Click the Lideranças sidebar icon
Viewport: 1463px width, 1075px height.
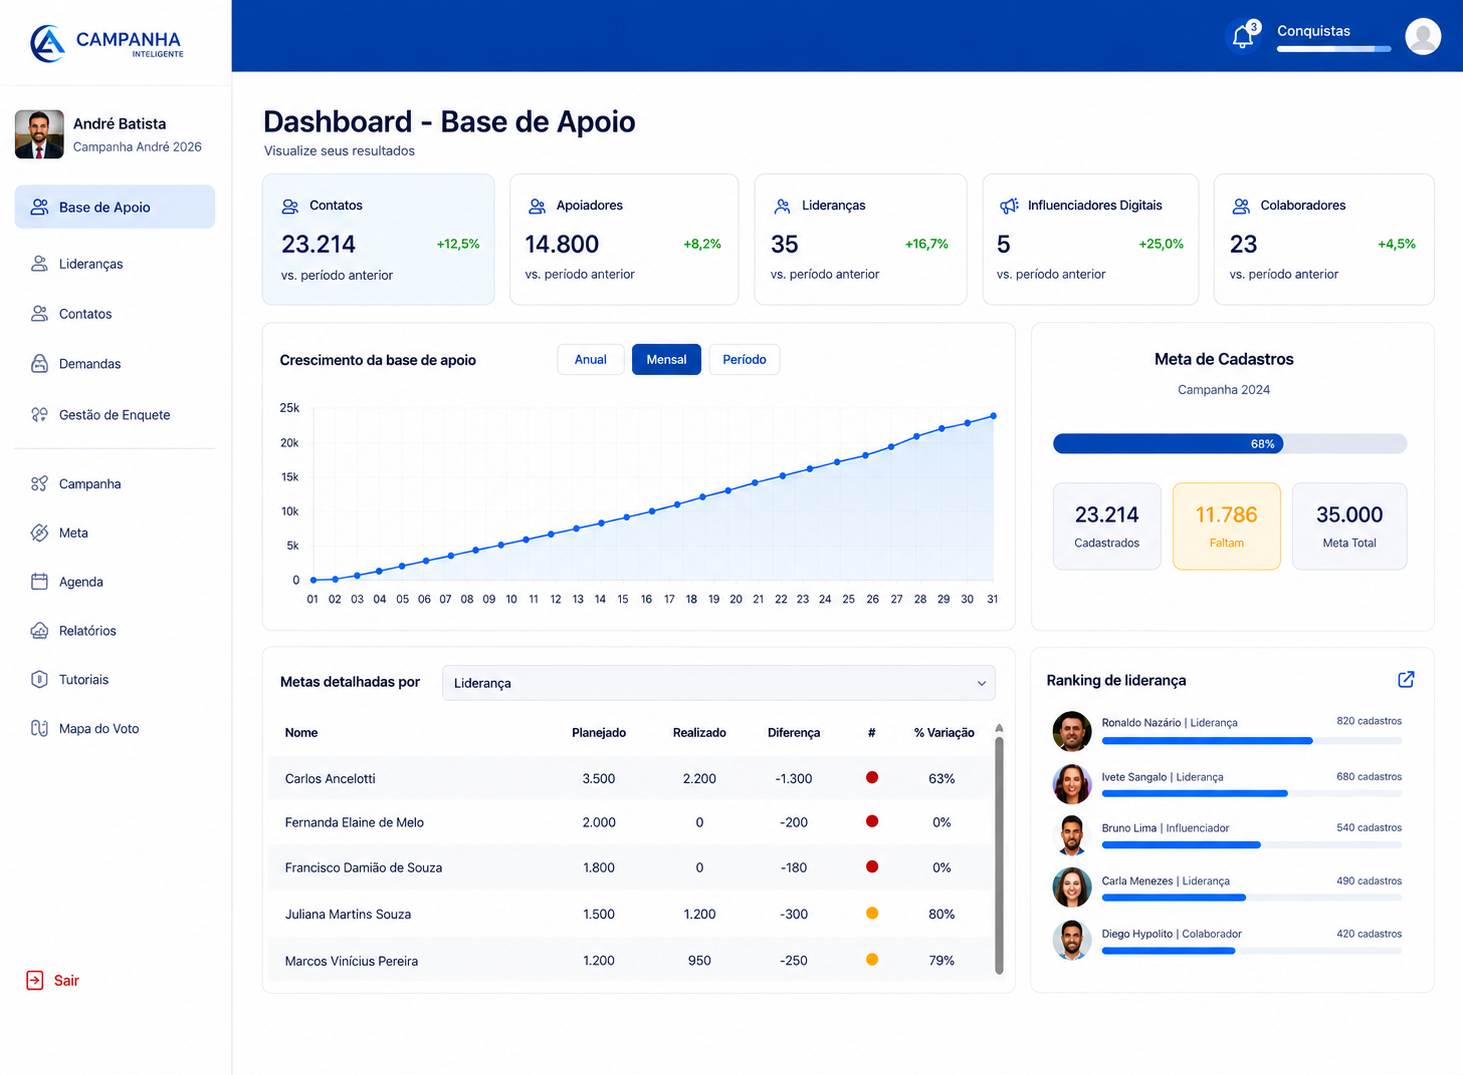point(39,263)
